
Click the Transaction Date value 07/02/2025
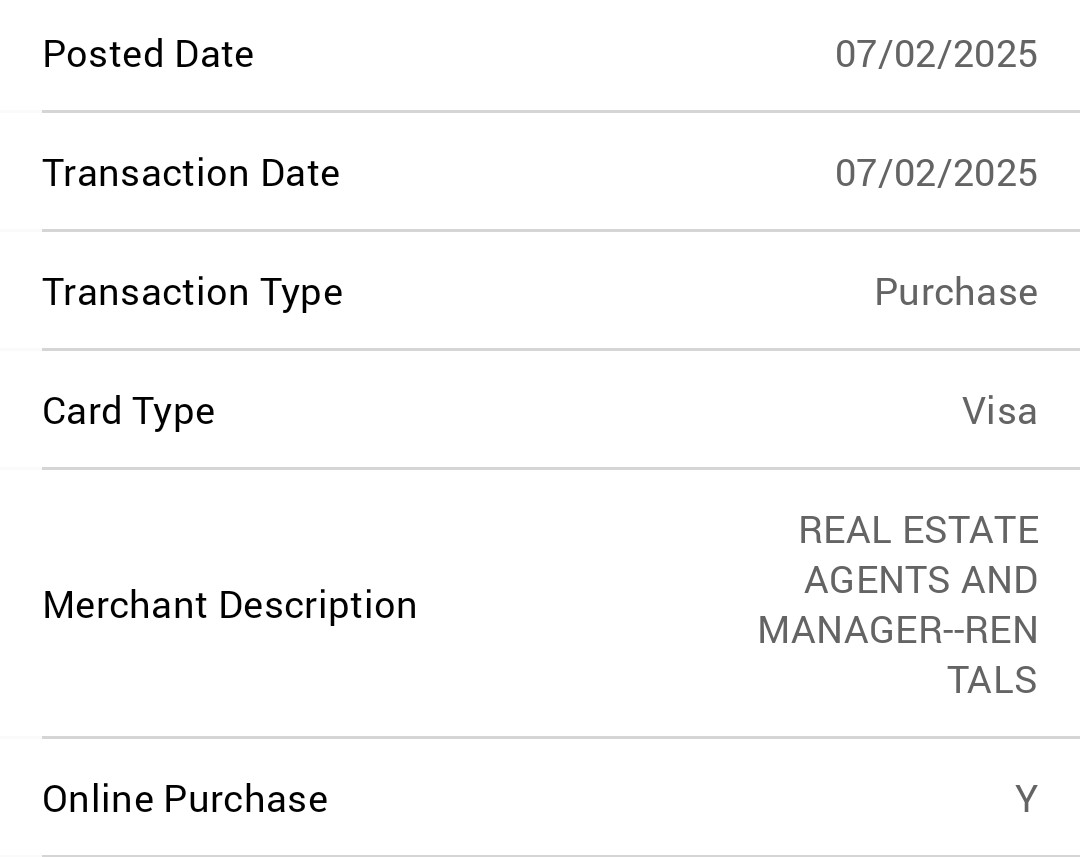(936, 173)
